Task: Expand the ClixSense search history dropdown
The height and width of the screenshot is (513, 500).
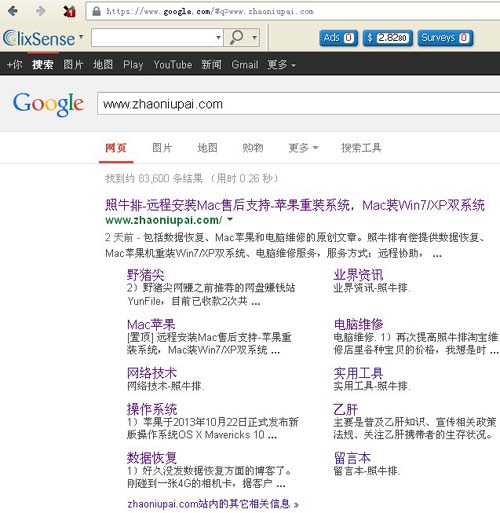Action: point(219,37)
